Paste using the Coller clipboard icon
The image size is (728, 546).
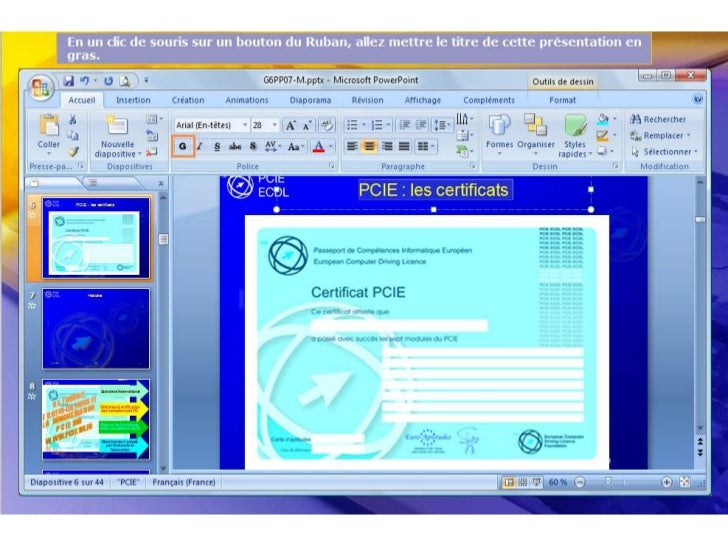(x=49, y=125)
